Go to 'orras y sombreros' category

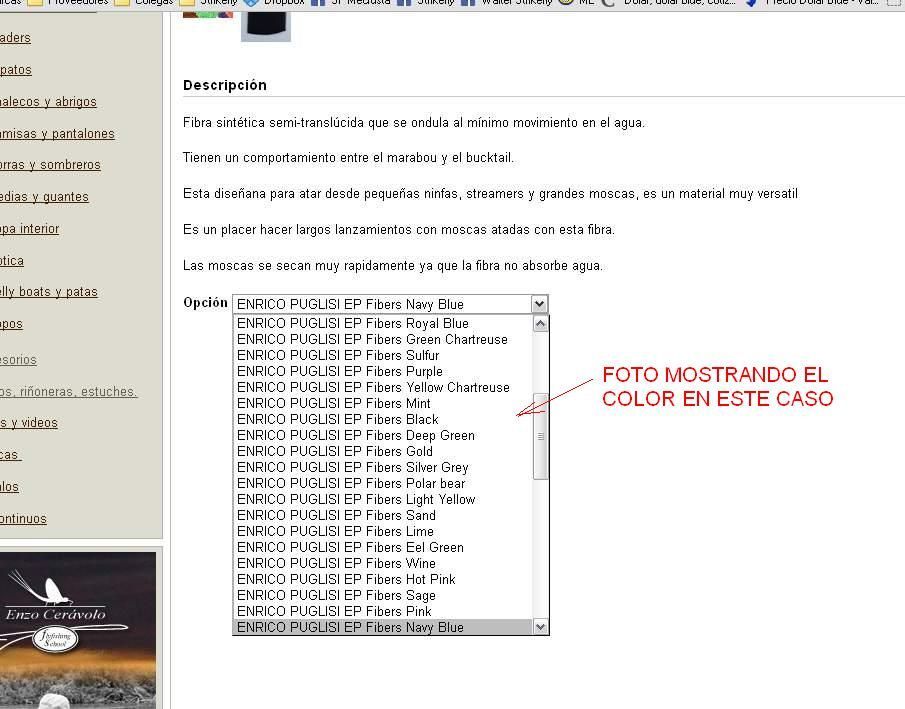point(50,165)
